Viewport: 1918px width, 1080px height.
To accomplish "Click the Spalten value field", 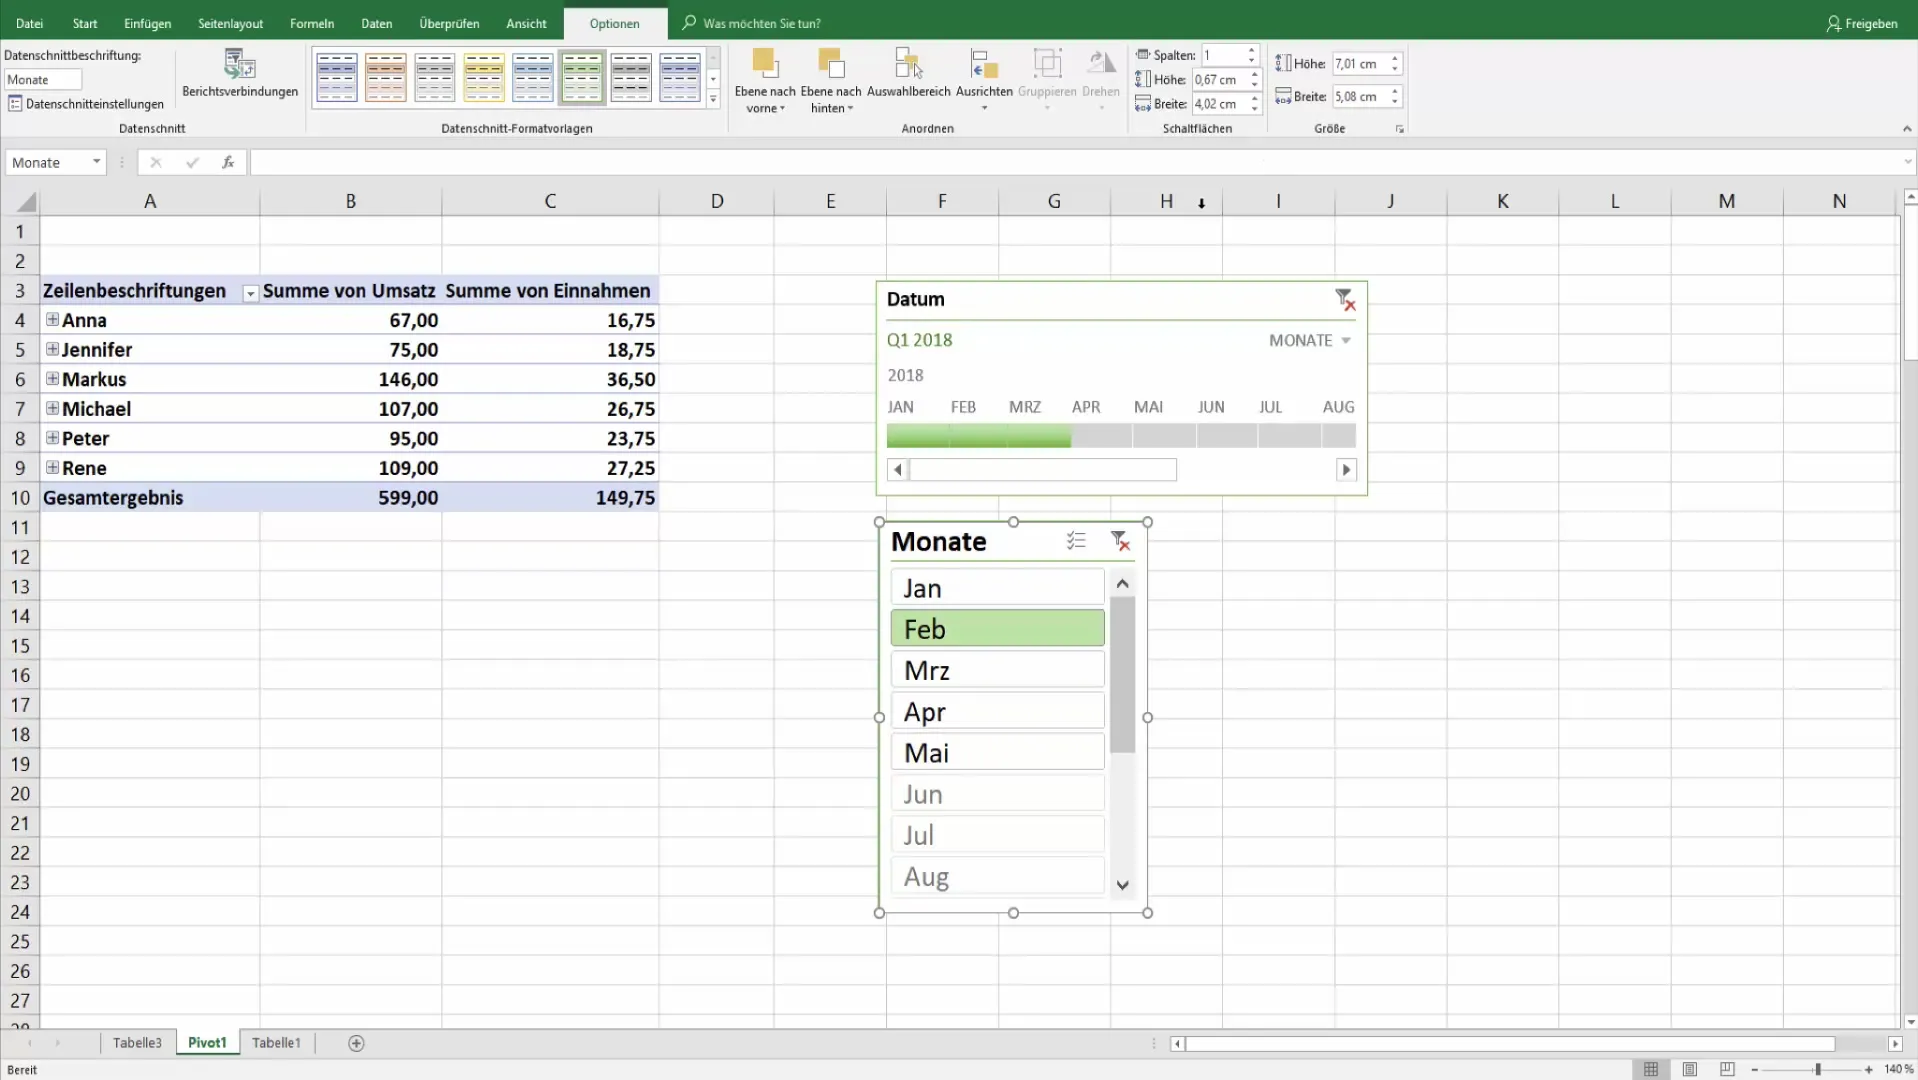I will tap(1222, 55).
